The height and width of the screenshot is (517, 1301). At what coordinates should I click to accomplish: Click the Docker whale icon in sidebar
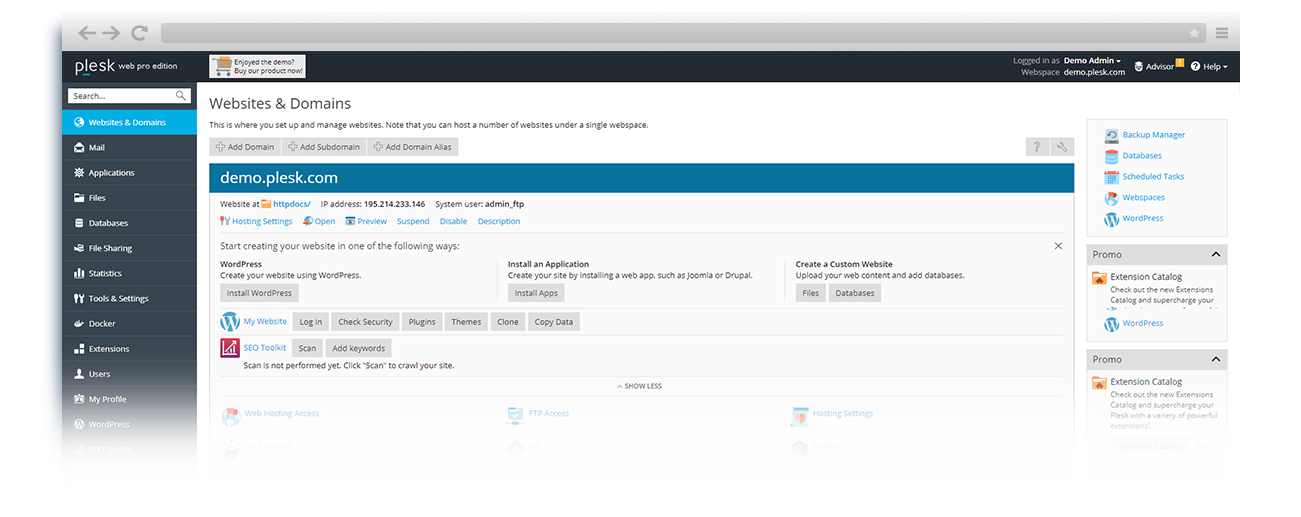tap(79, 324)
